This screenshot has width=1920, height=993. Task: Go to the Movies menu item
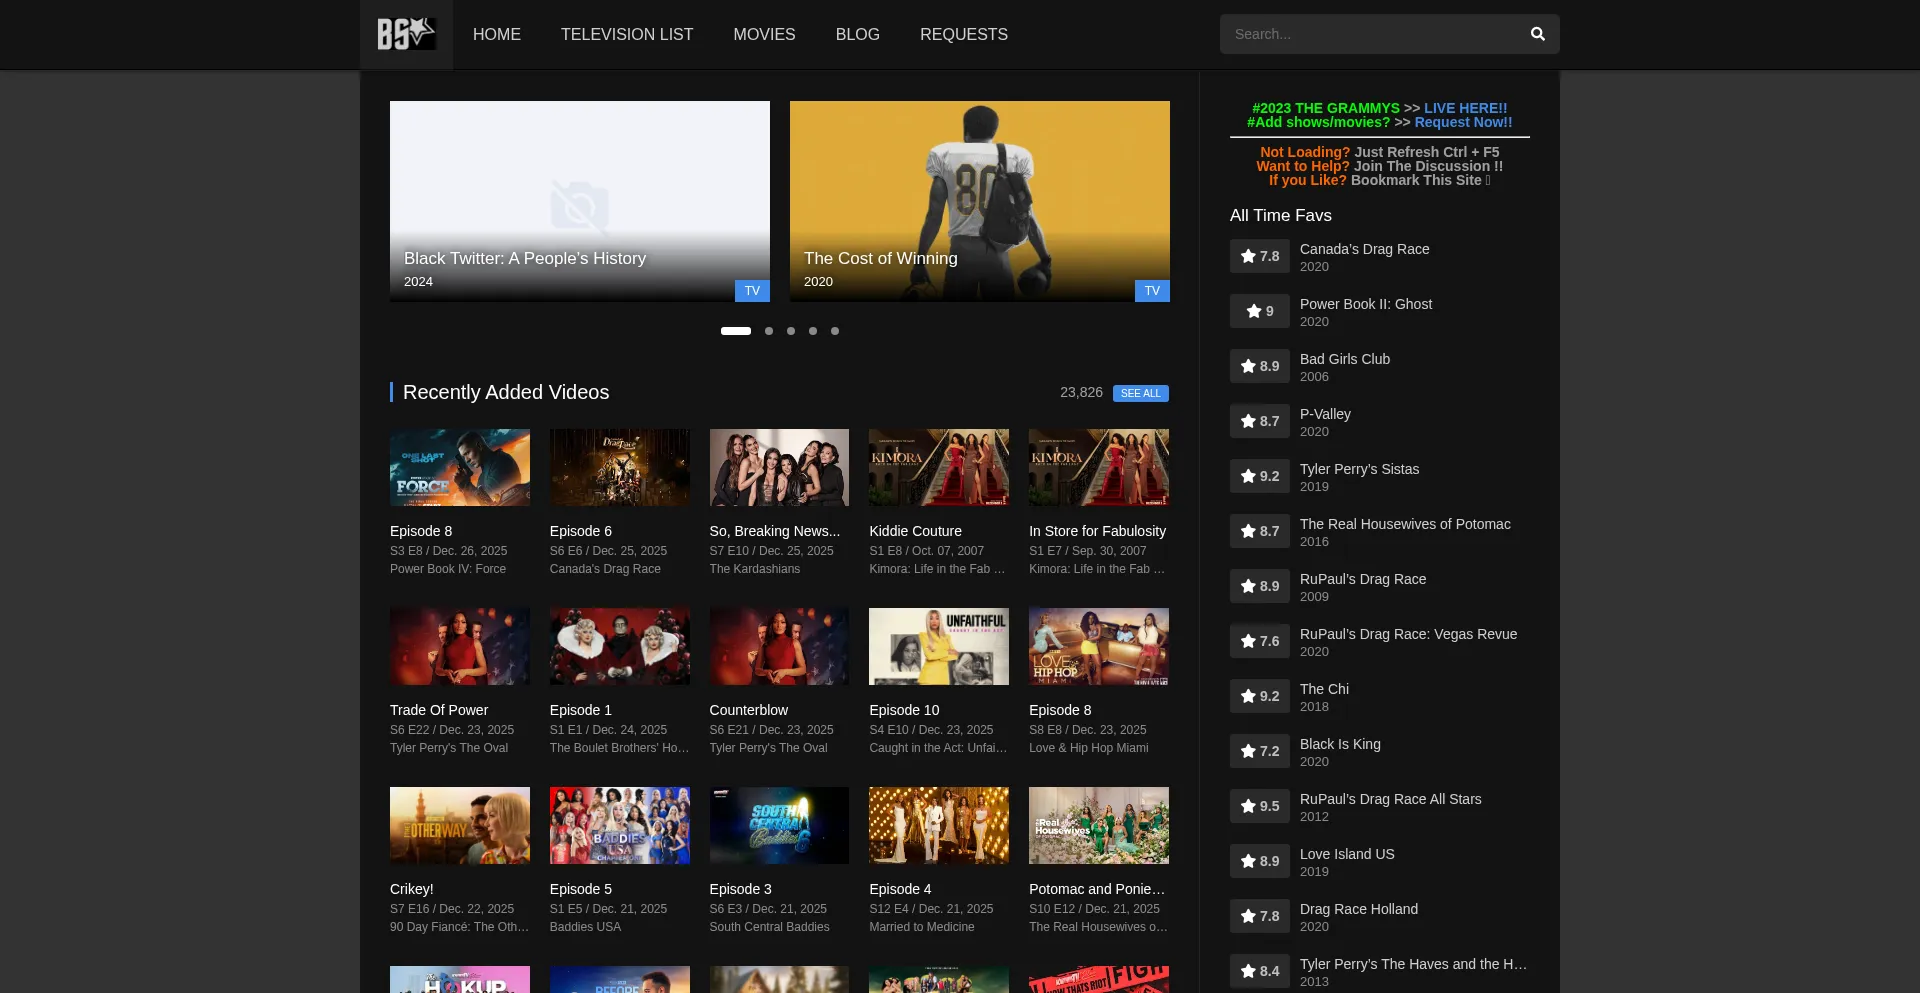(764, 34)
